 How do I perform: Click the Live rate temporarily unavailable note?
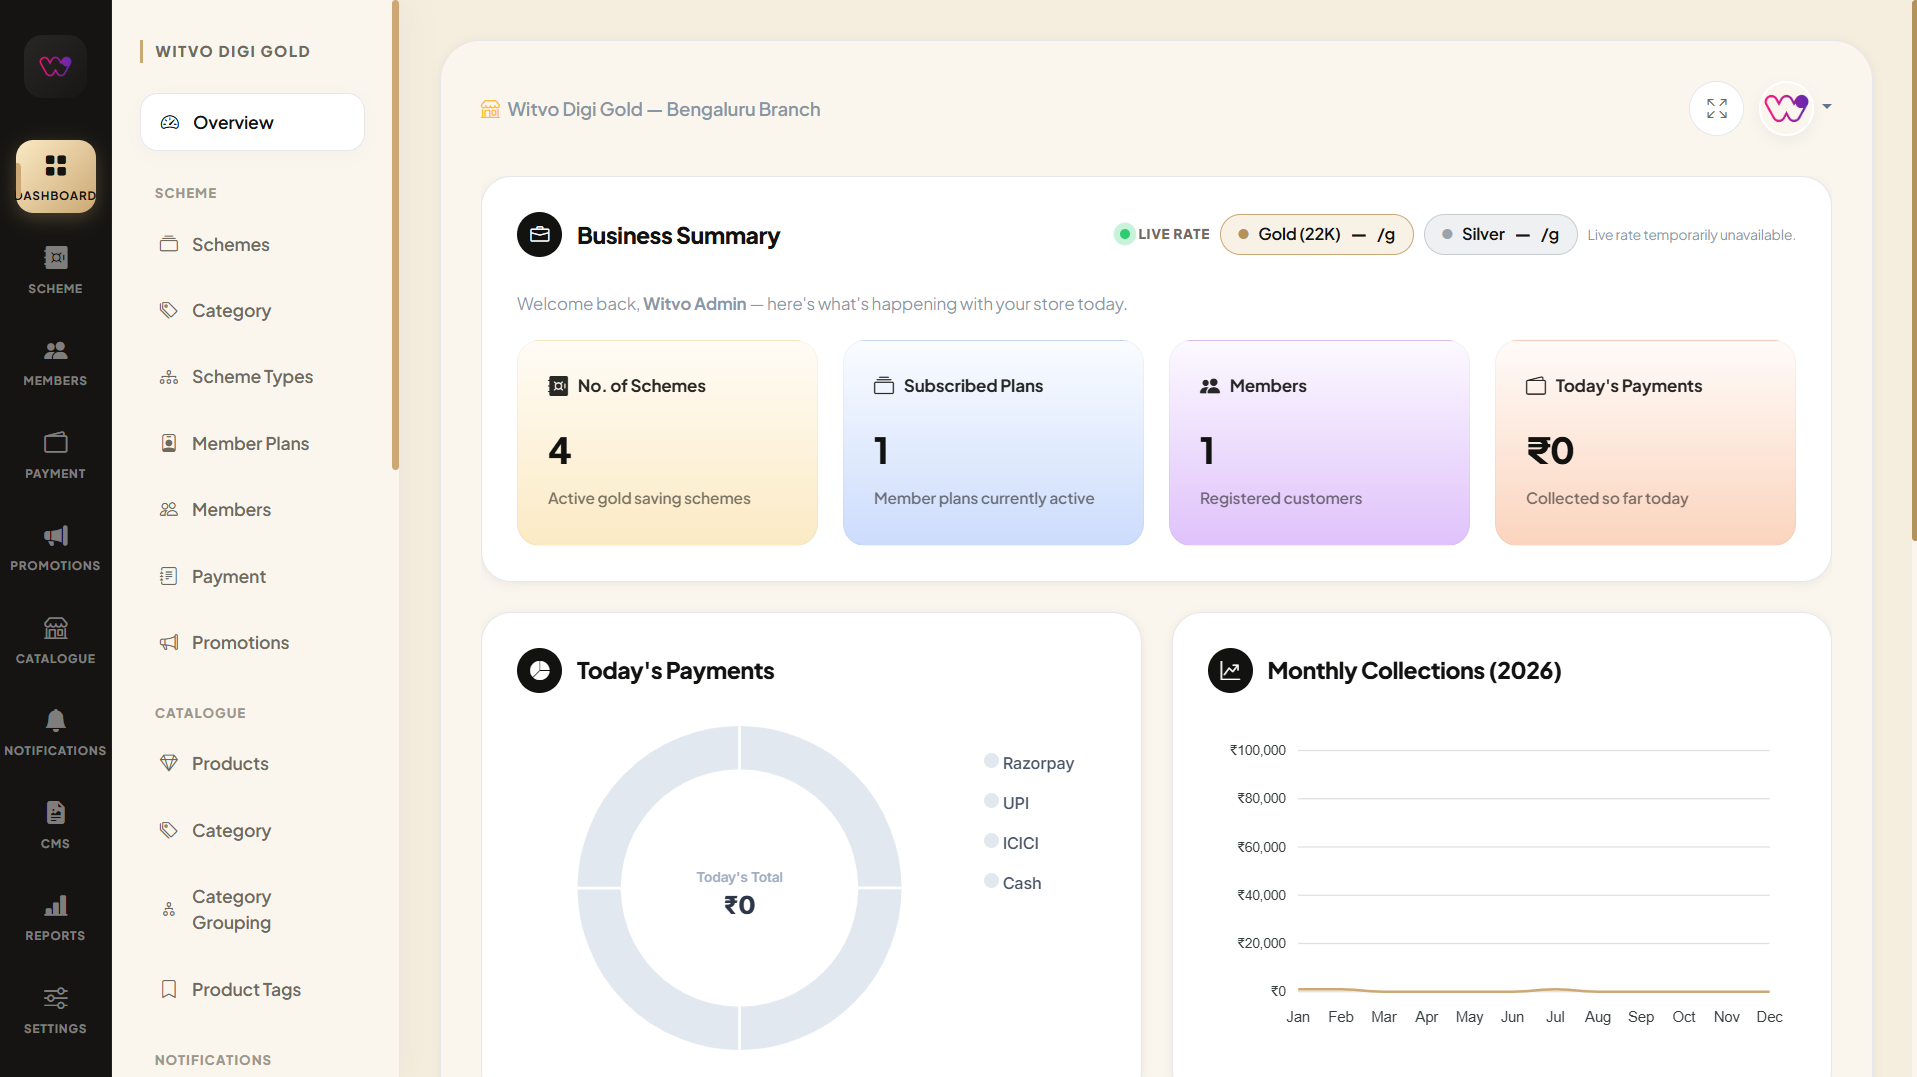point(1691,235)
